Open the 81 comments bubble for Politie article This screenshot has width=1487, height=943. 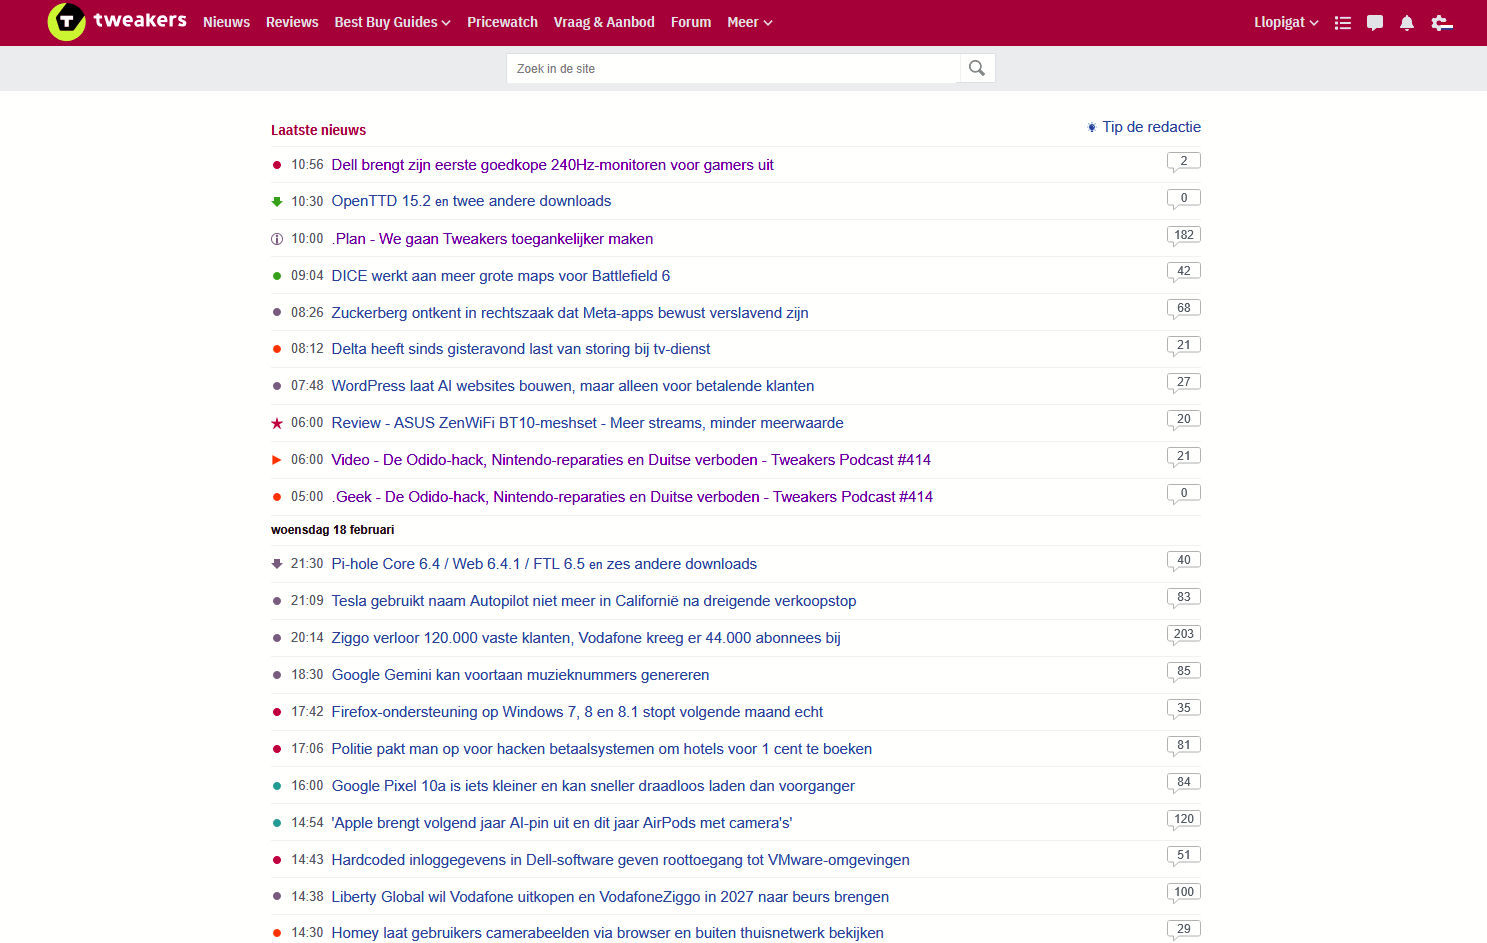click(1184, 746)
